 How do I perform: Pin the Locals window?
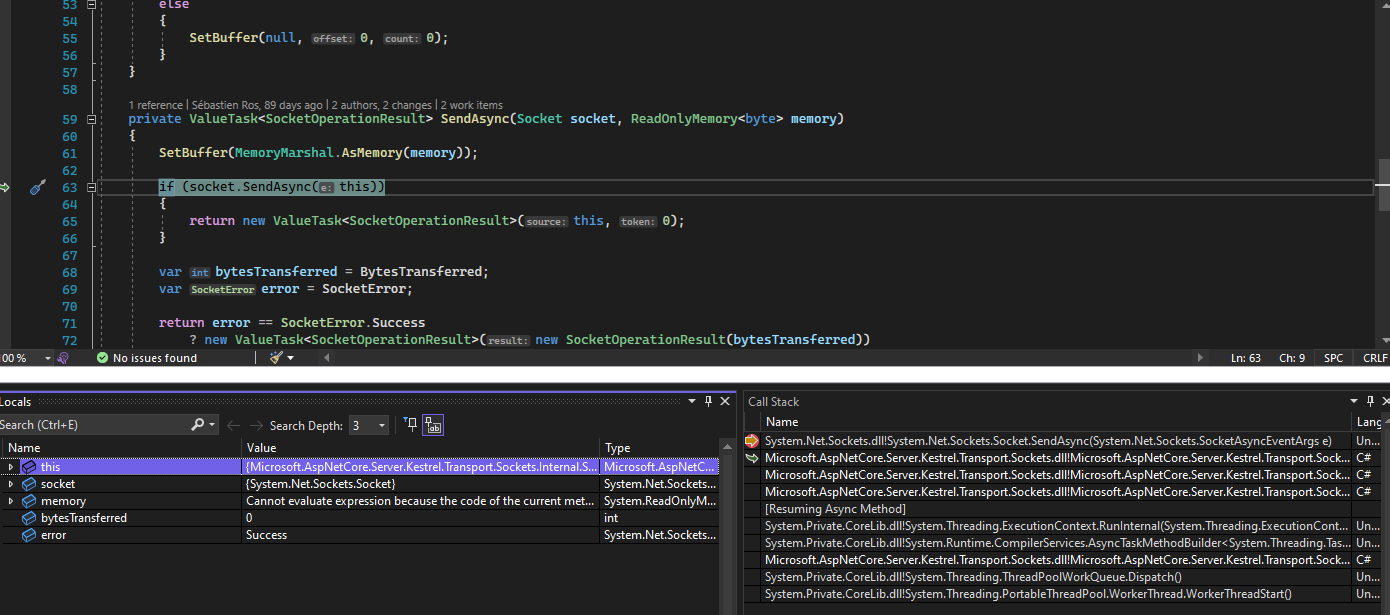click(710, 401)
